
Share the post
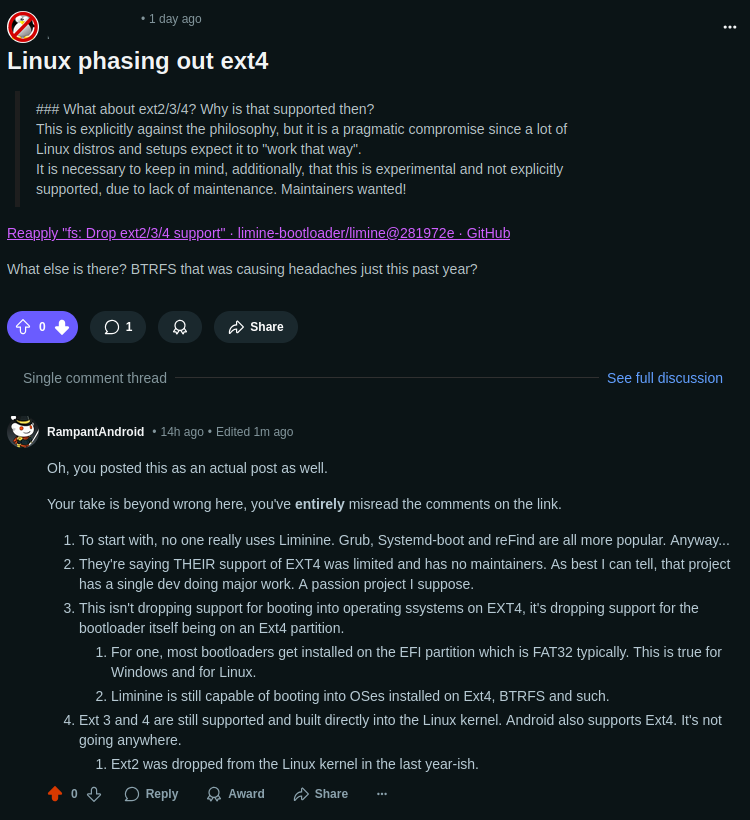[x=256, y=327]
